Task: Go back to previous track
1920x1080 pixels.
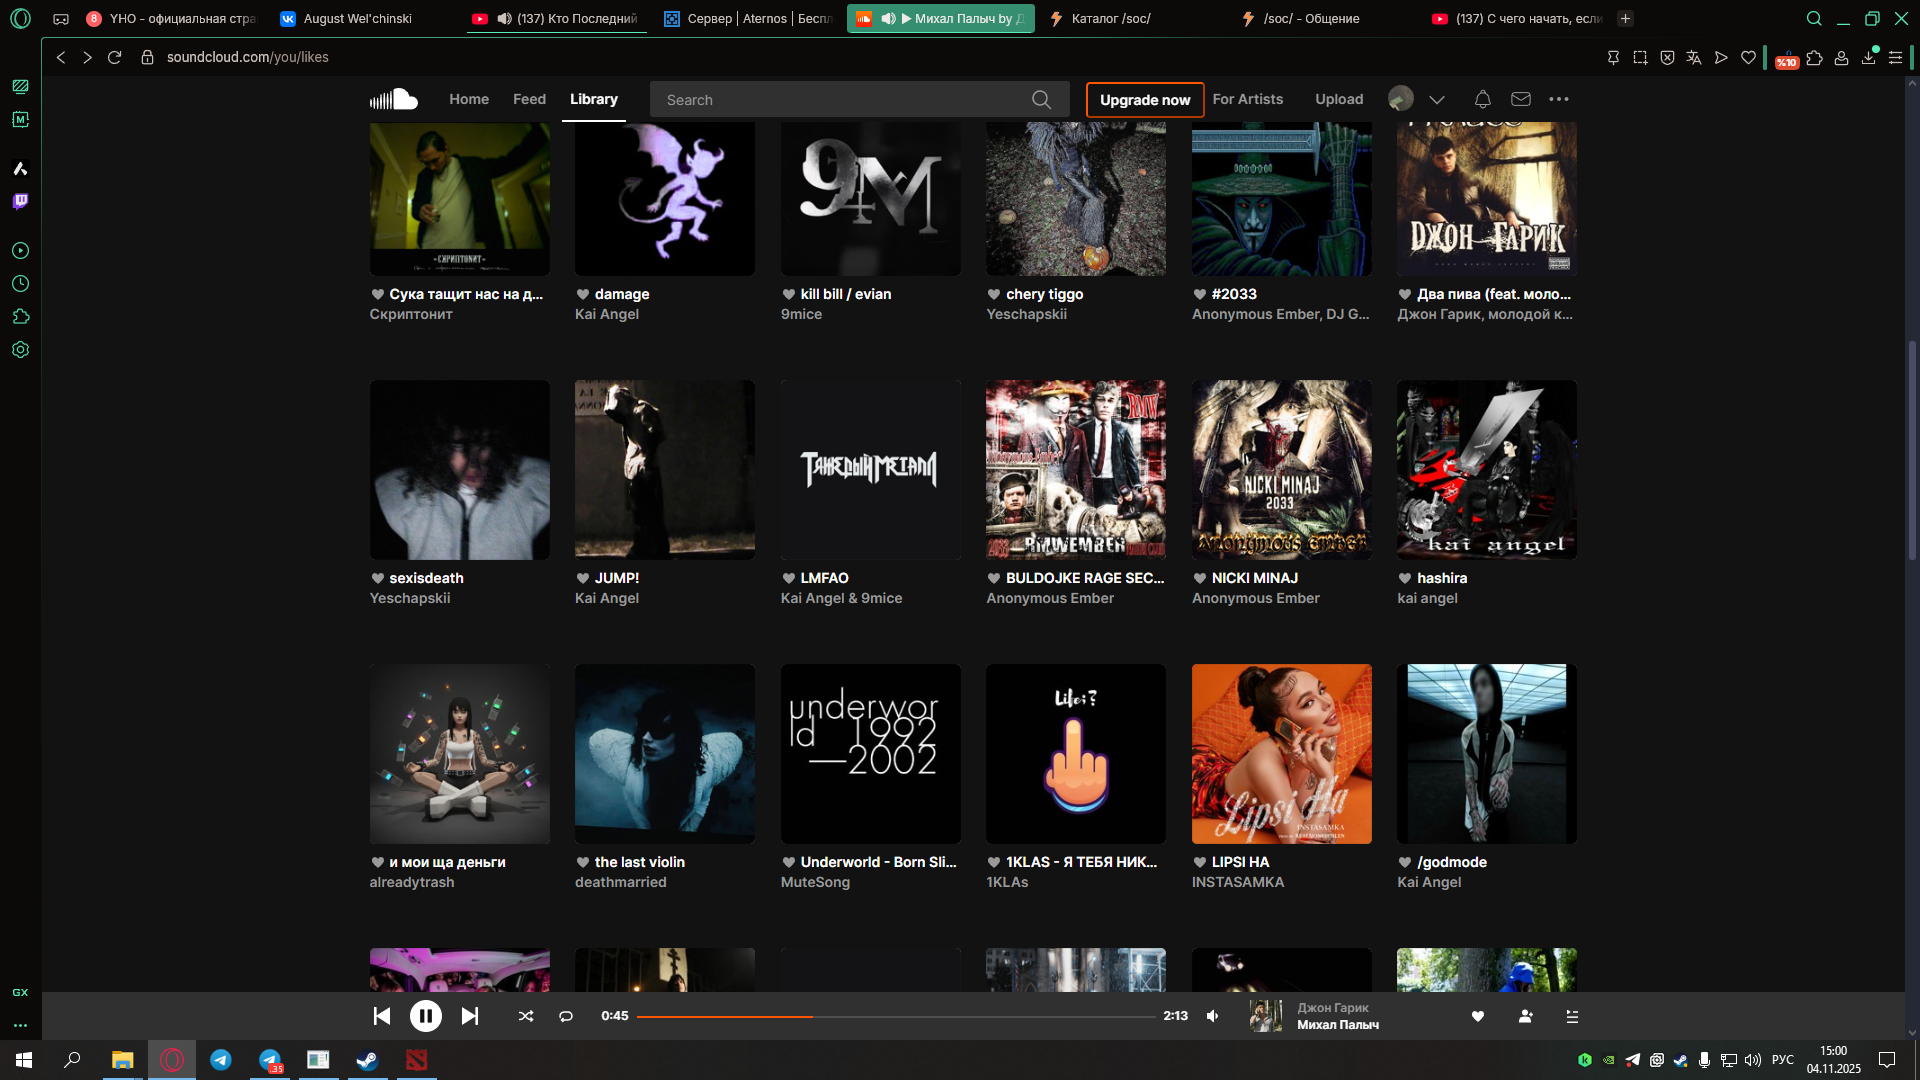Action: (382, 1016)
